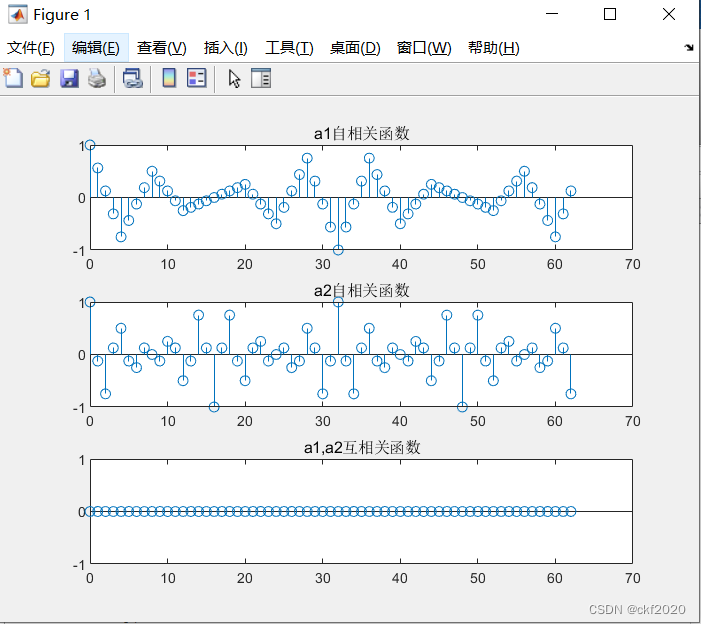This screenshot has height=624, width=701.
Task: Open the 窗口(W) menu
Action: pyautogui.click(x=424, y=48)
